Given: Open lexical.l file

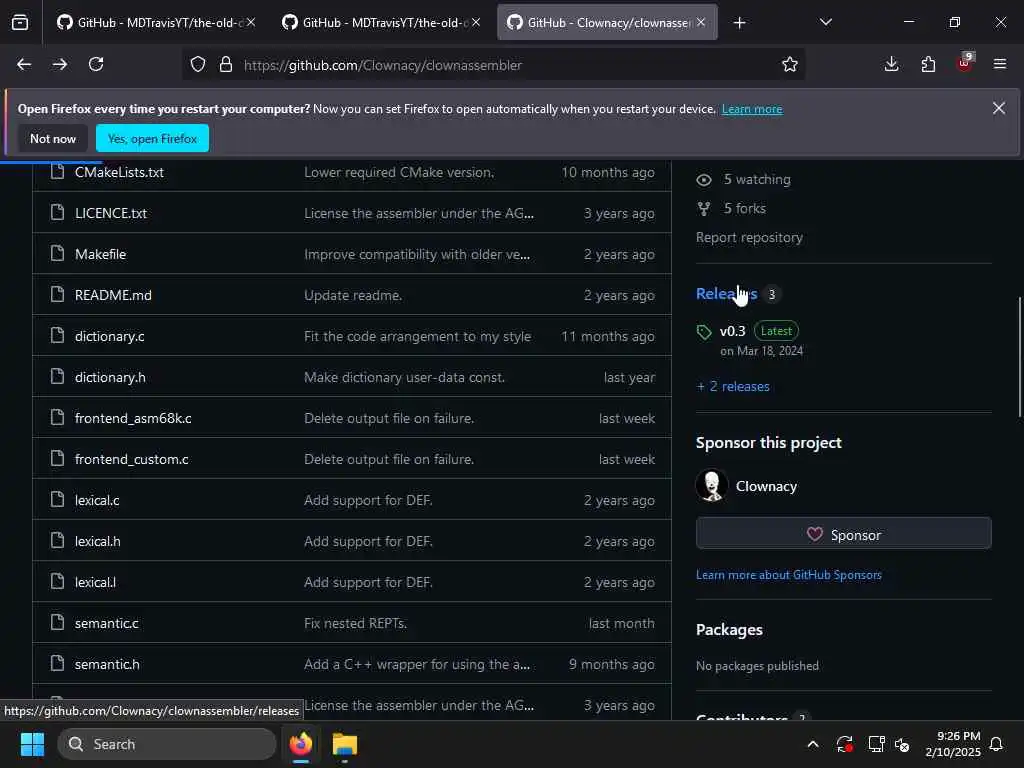Looking at the screenshot, I should [x=95, y=583].
